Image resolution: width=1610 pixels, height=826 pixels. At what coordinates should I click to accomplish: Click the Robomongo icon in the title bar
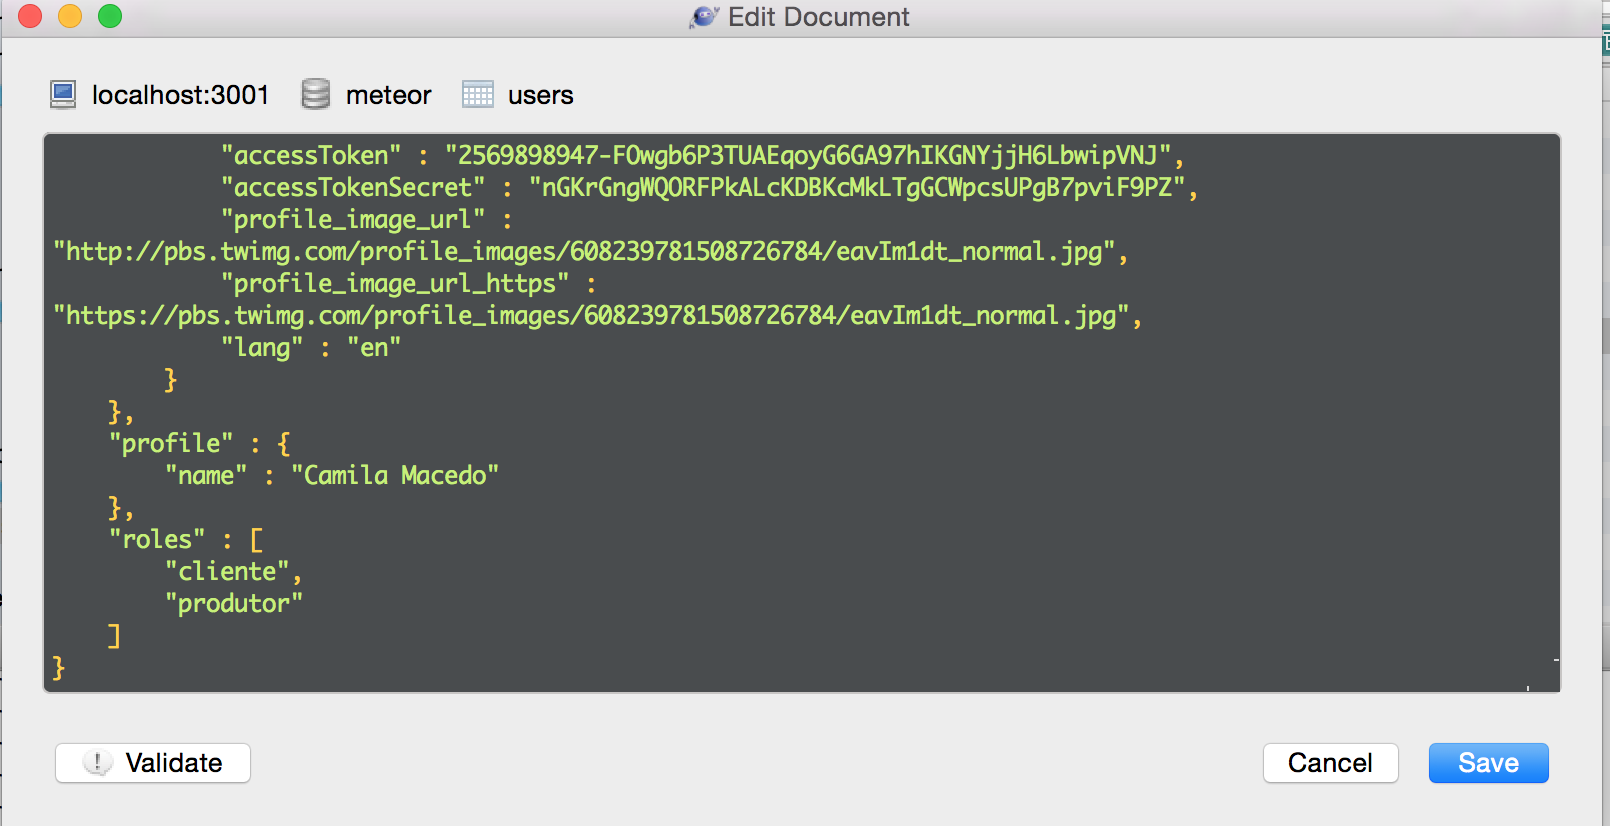click(x=704, y=17)
